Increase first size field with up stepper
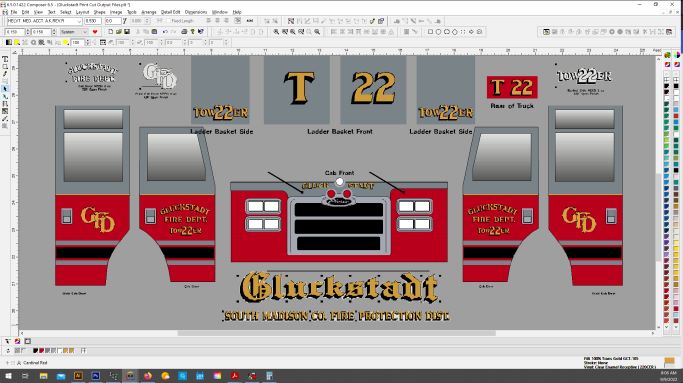This screenshot has height=383, width=683. 28,30
